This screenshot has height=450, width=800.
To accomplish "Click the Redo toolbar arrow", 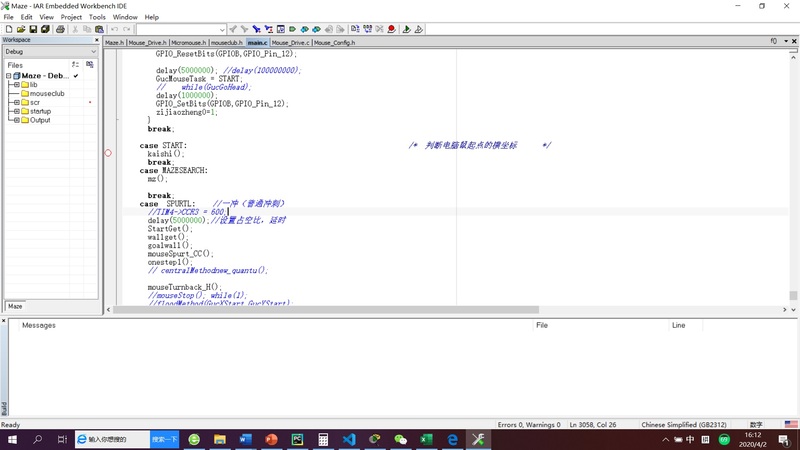I will point(127,29).
